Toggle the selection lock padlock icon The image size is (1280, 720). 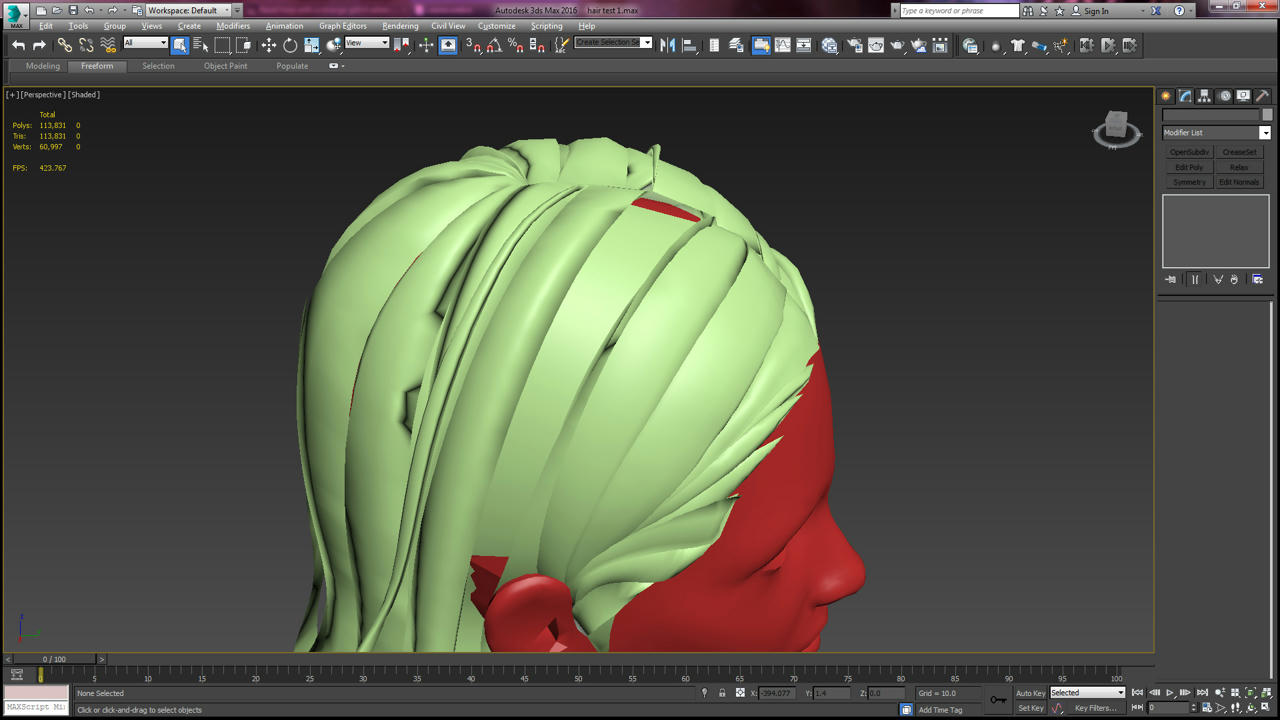tap(722, 693)
